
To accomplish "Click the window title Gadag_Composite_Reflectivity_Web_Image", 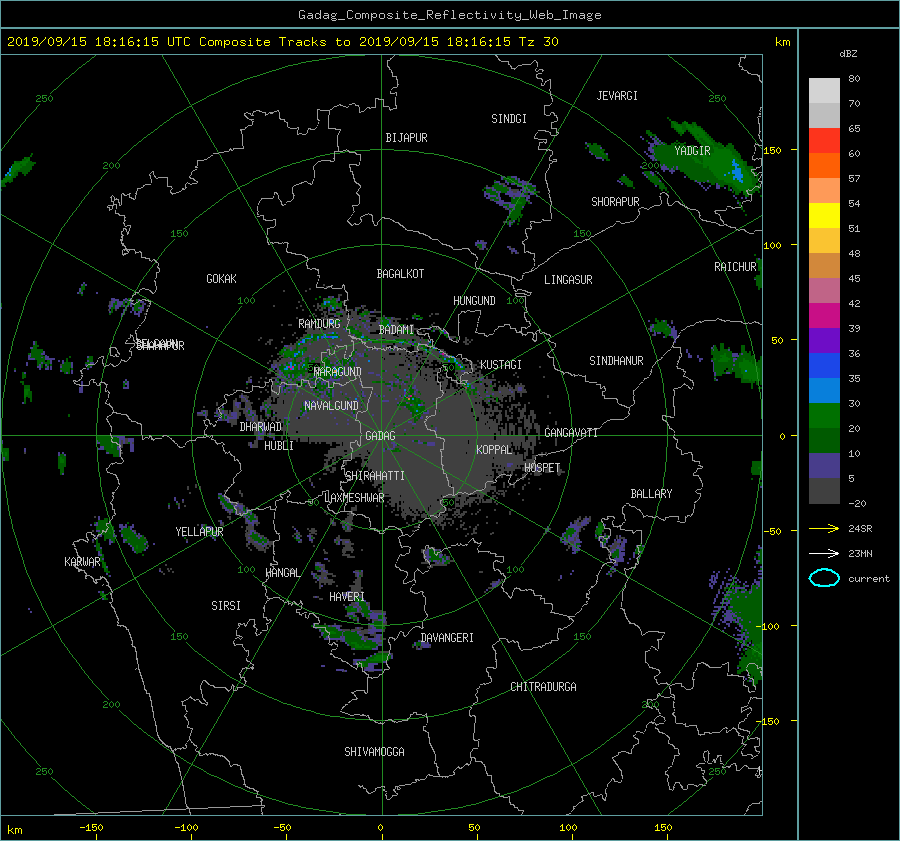I will point(449,14).
